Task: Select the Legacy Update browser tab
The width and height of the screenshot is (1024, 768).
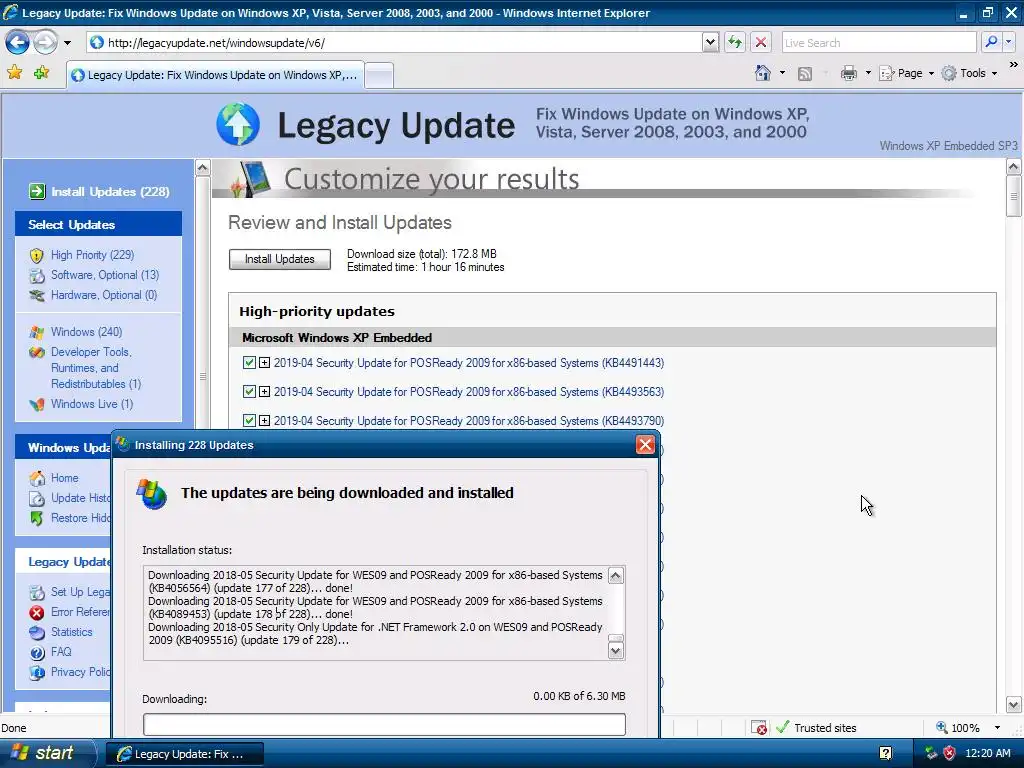Action: pos(216,75)
